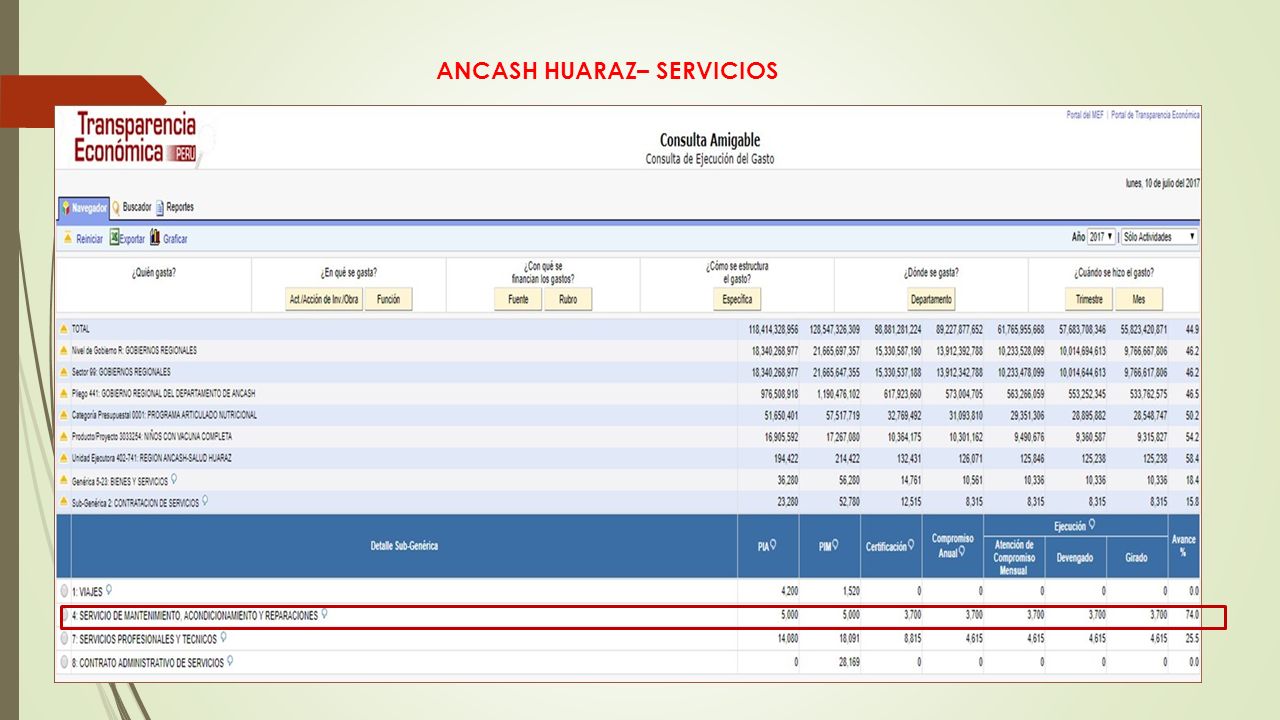Click the Graficar chart icon
The image size is (1280, 720).
pyautogui.click(x=155, y=238)
